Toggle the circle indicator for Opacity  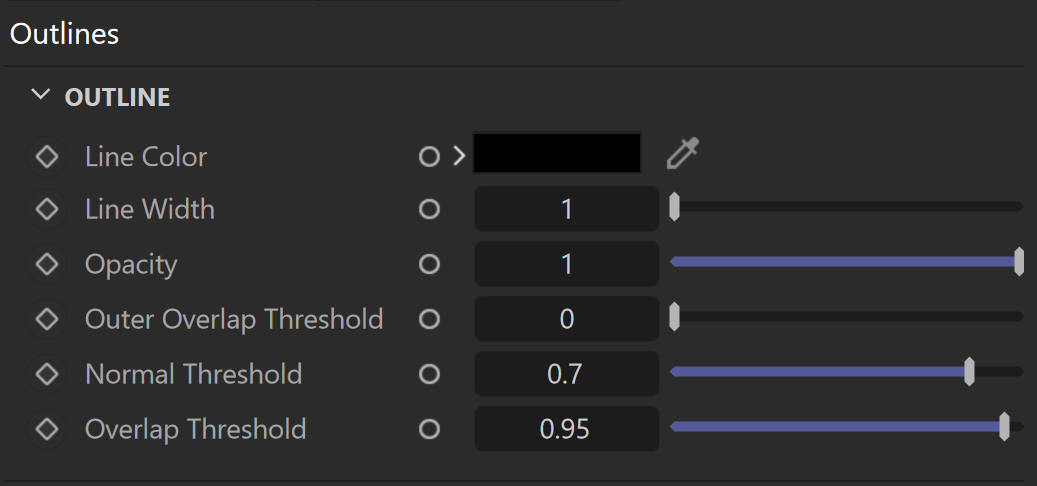click(429, 264)
